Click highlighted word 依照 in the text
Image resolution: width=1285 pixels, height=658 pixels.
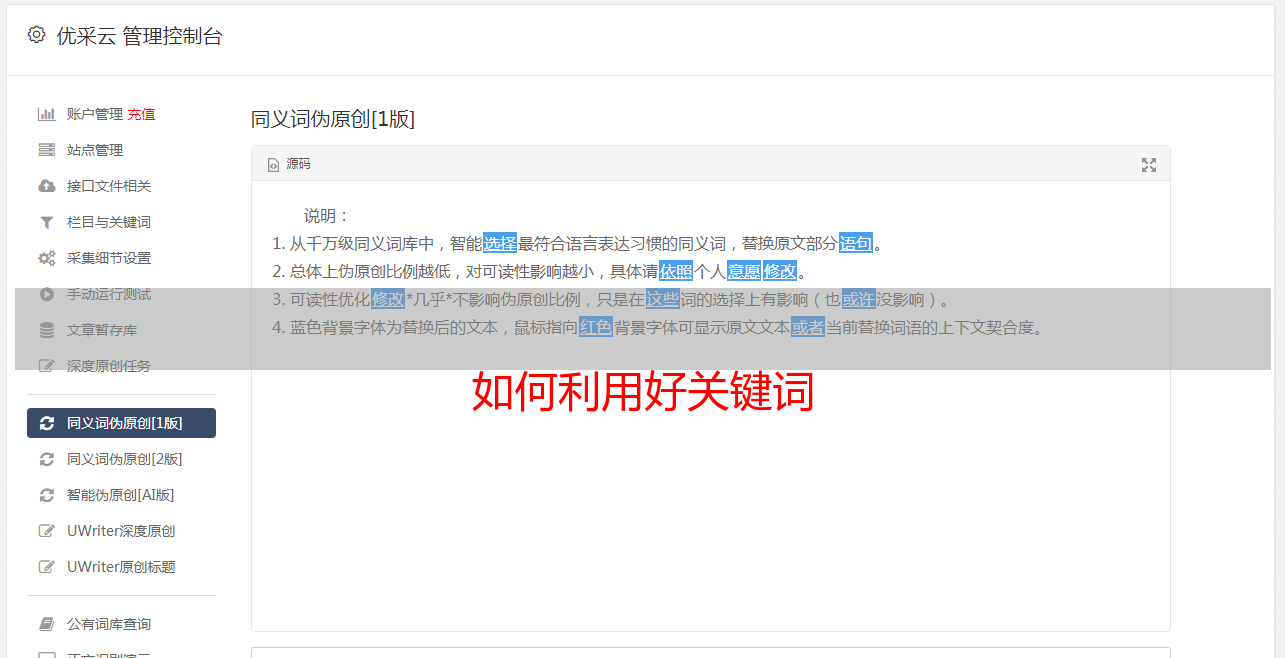(x=676, y=271)
